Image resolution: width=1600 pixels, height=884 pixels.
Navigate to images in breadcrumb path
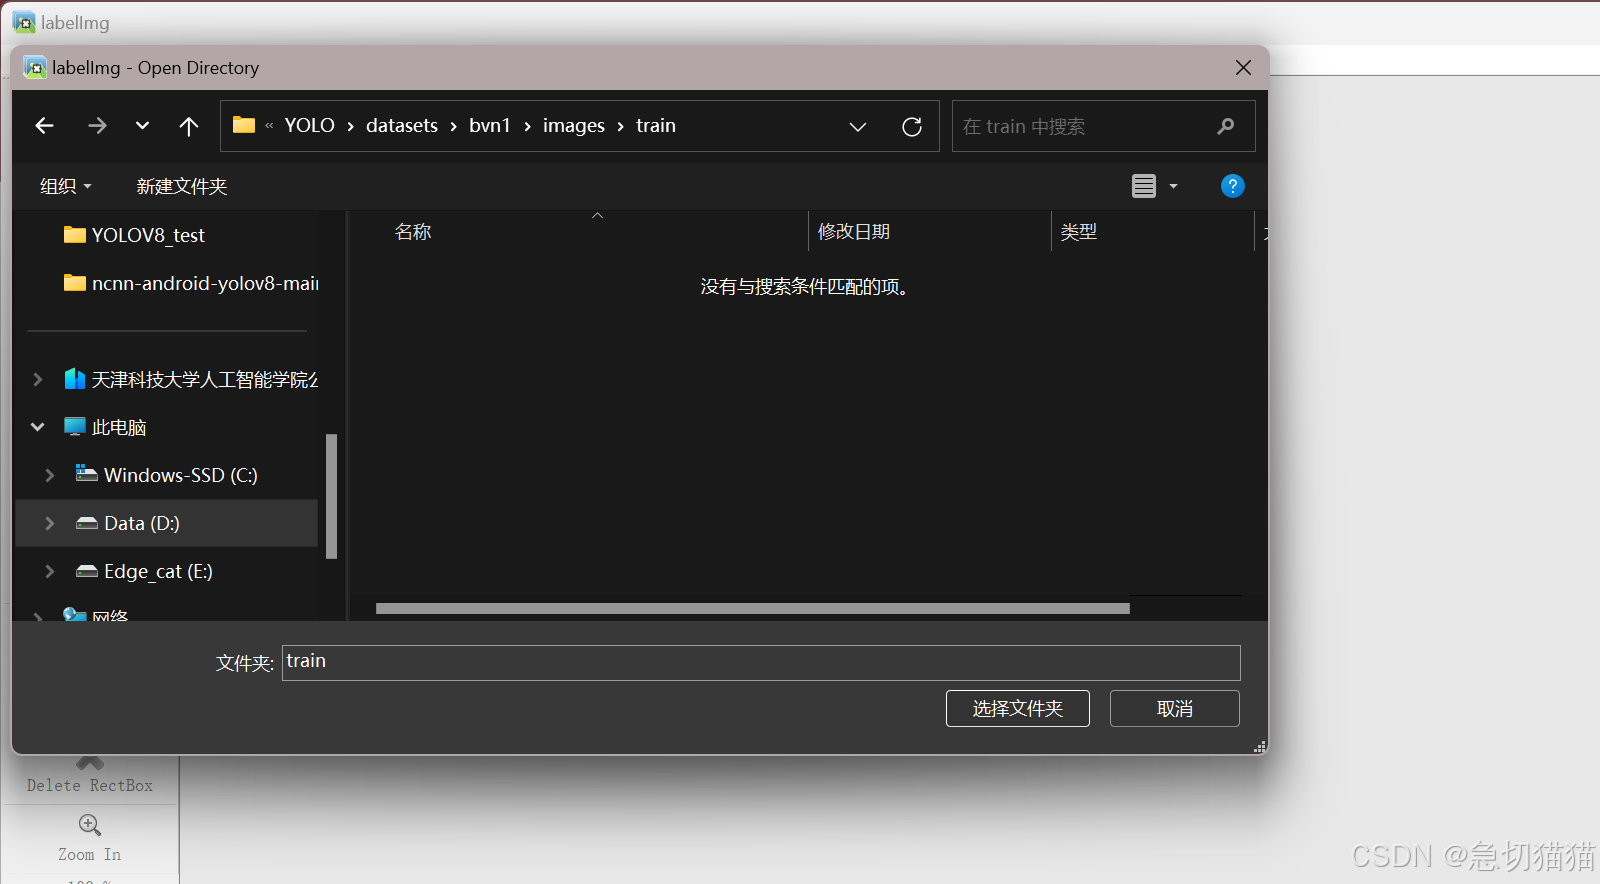pyautogui.click(x=574, y=126)
